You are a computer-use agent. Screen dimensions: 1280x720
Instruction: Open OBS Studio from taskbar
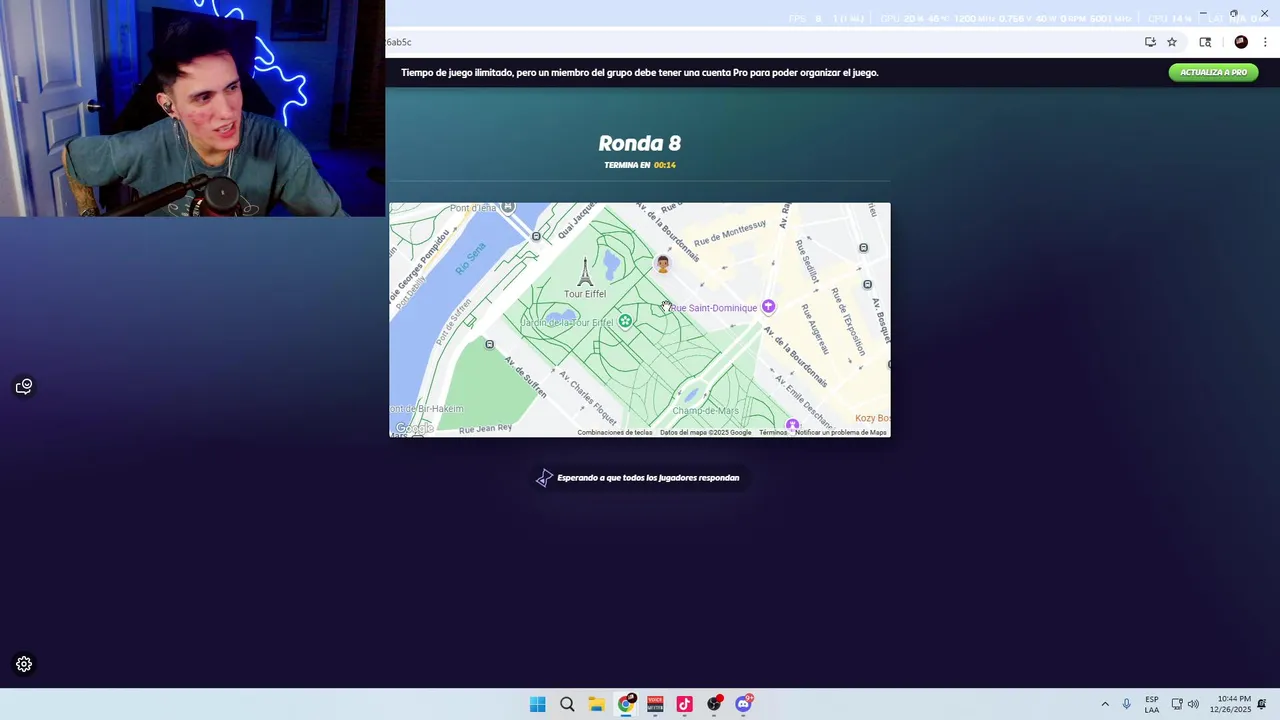click(714, 704)
